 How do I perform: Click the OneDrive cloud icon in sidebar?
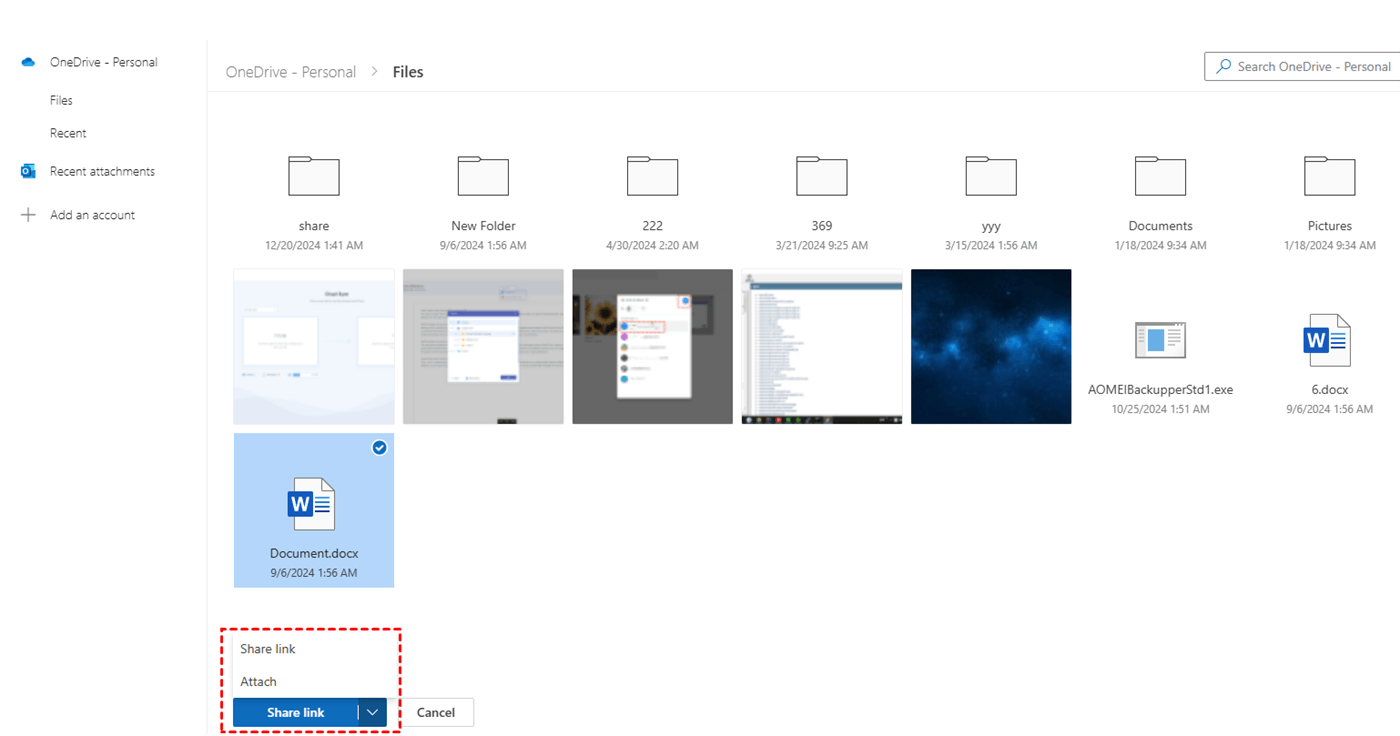(x=28, y=62)
